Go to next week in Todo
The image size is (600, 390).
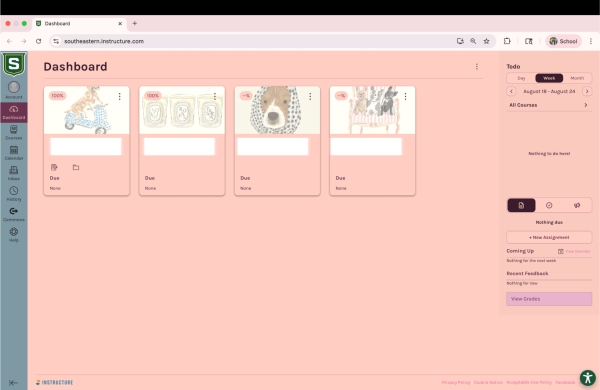pyautogui.click(x=587, y=91)
